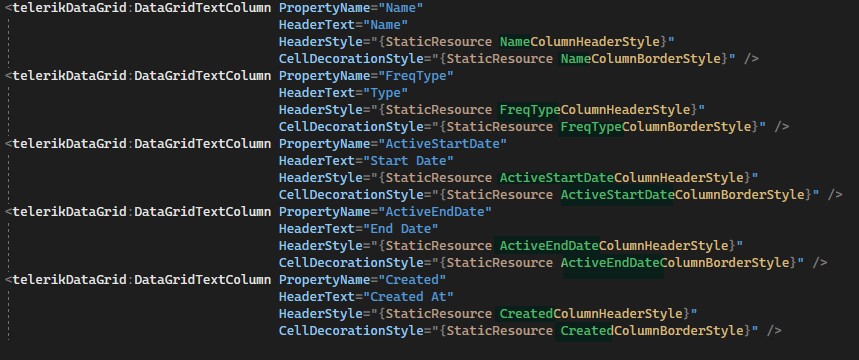Click the ActiveStartDateColumnHeaderStyle reference
859x360 pixels.
pyautogui.click(x=622, y=178)
